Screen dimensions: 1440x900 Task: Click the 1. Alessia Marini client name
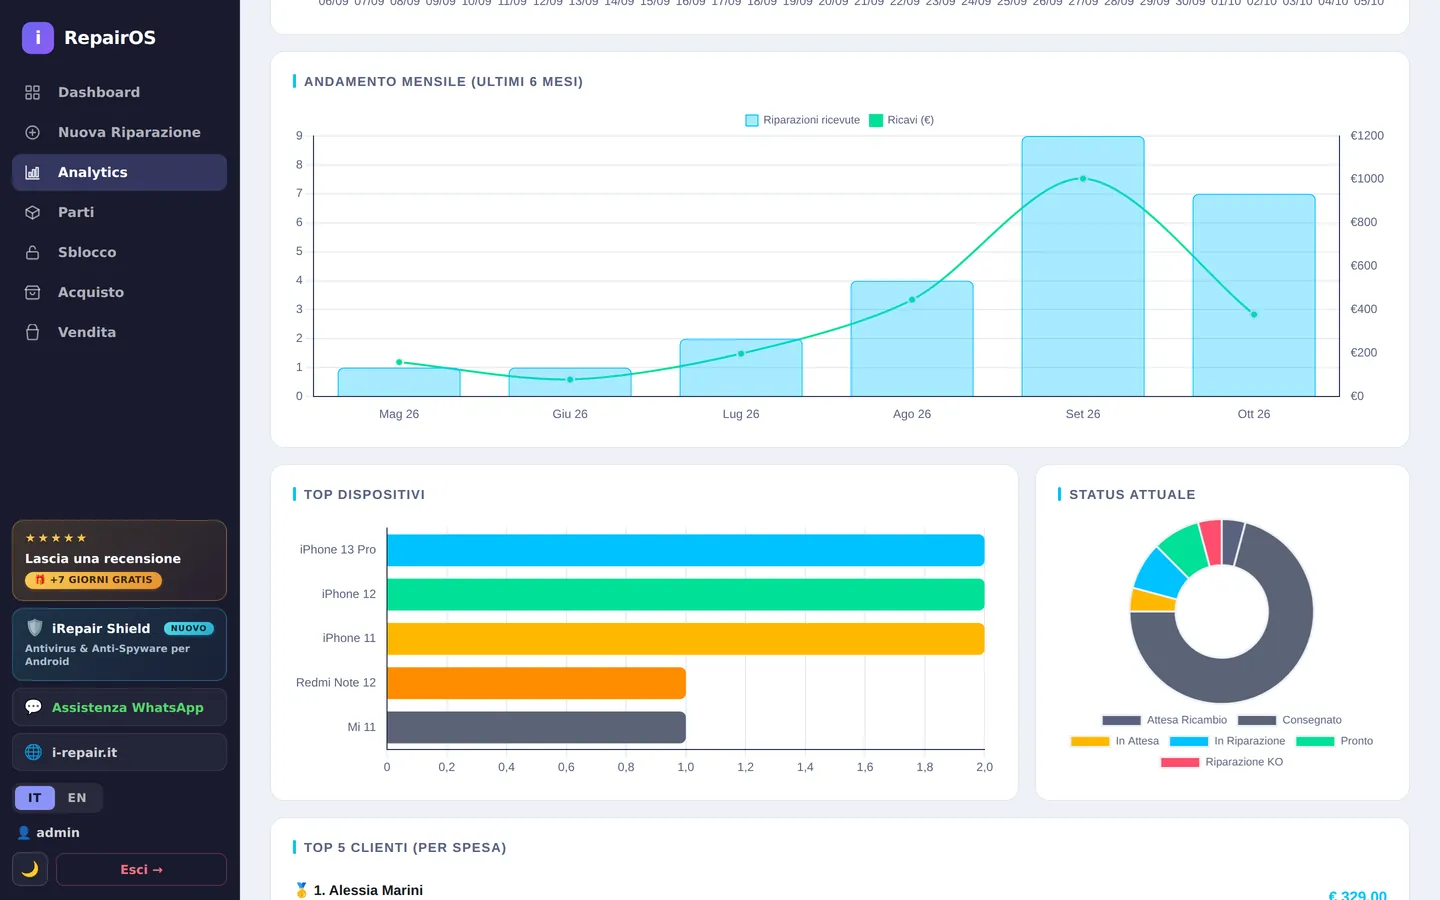click(x=368, y=890)
